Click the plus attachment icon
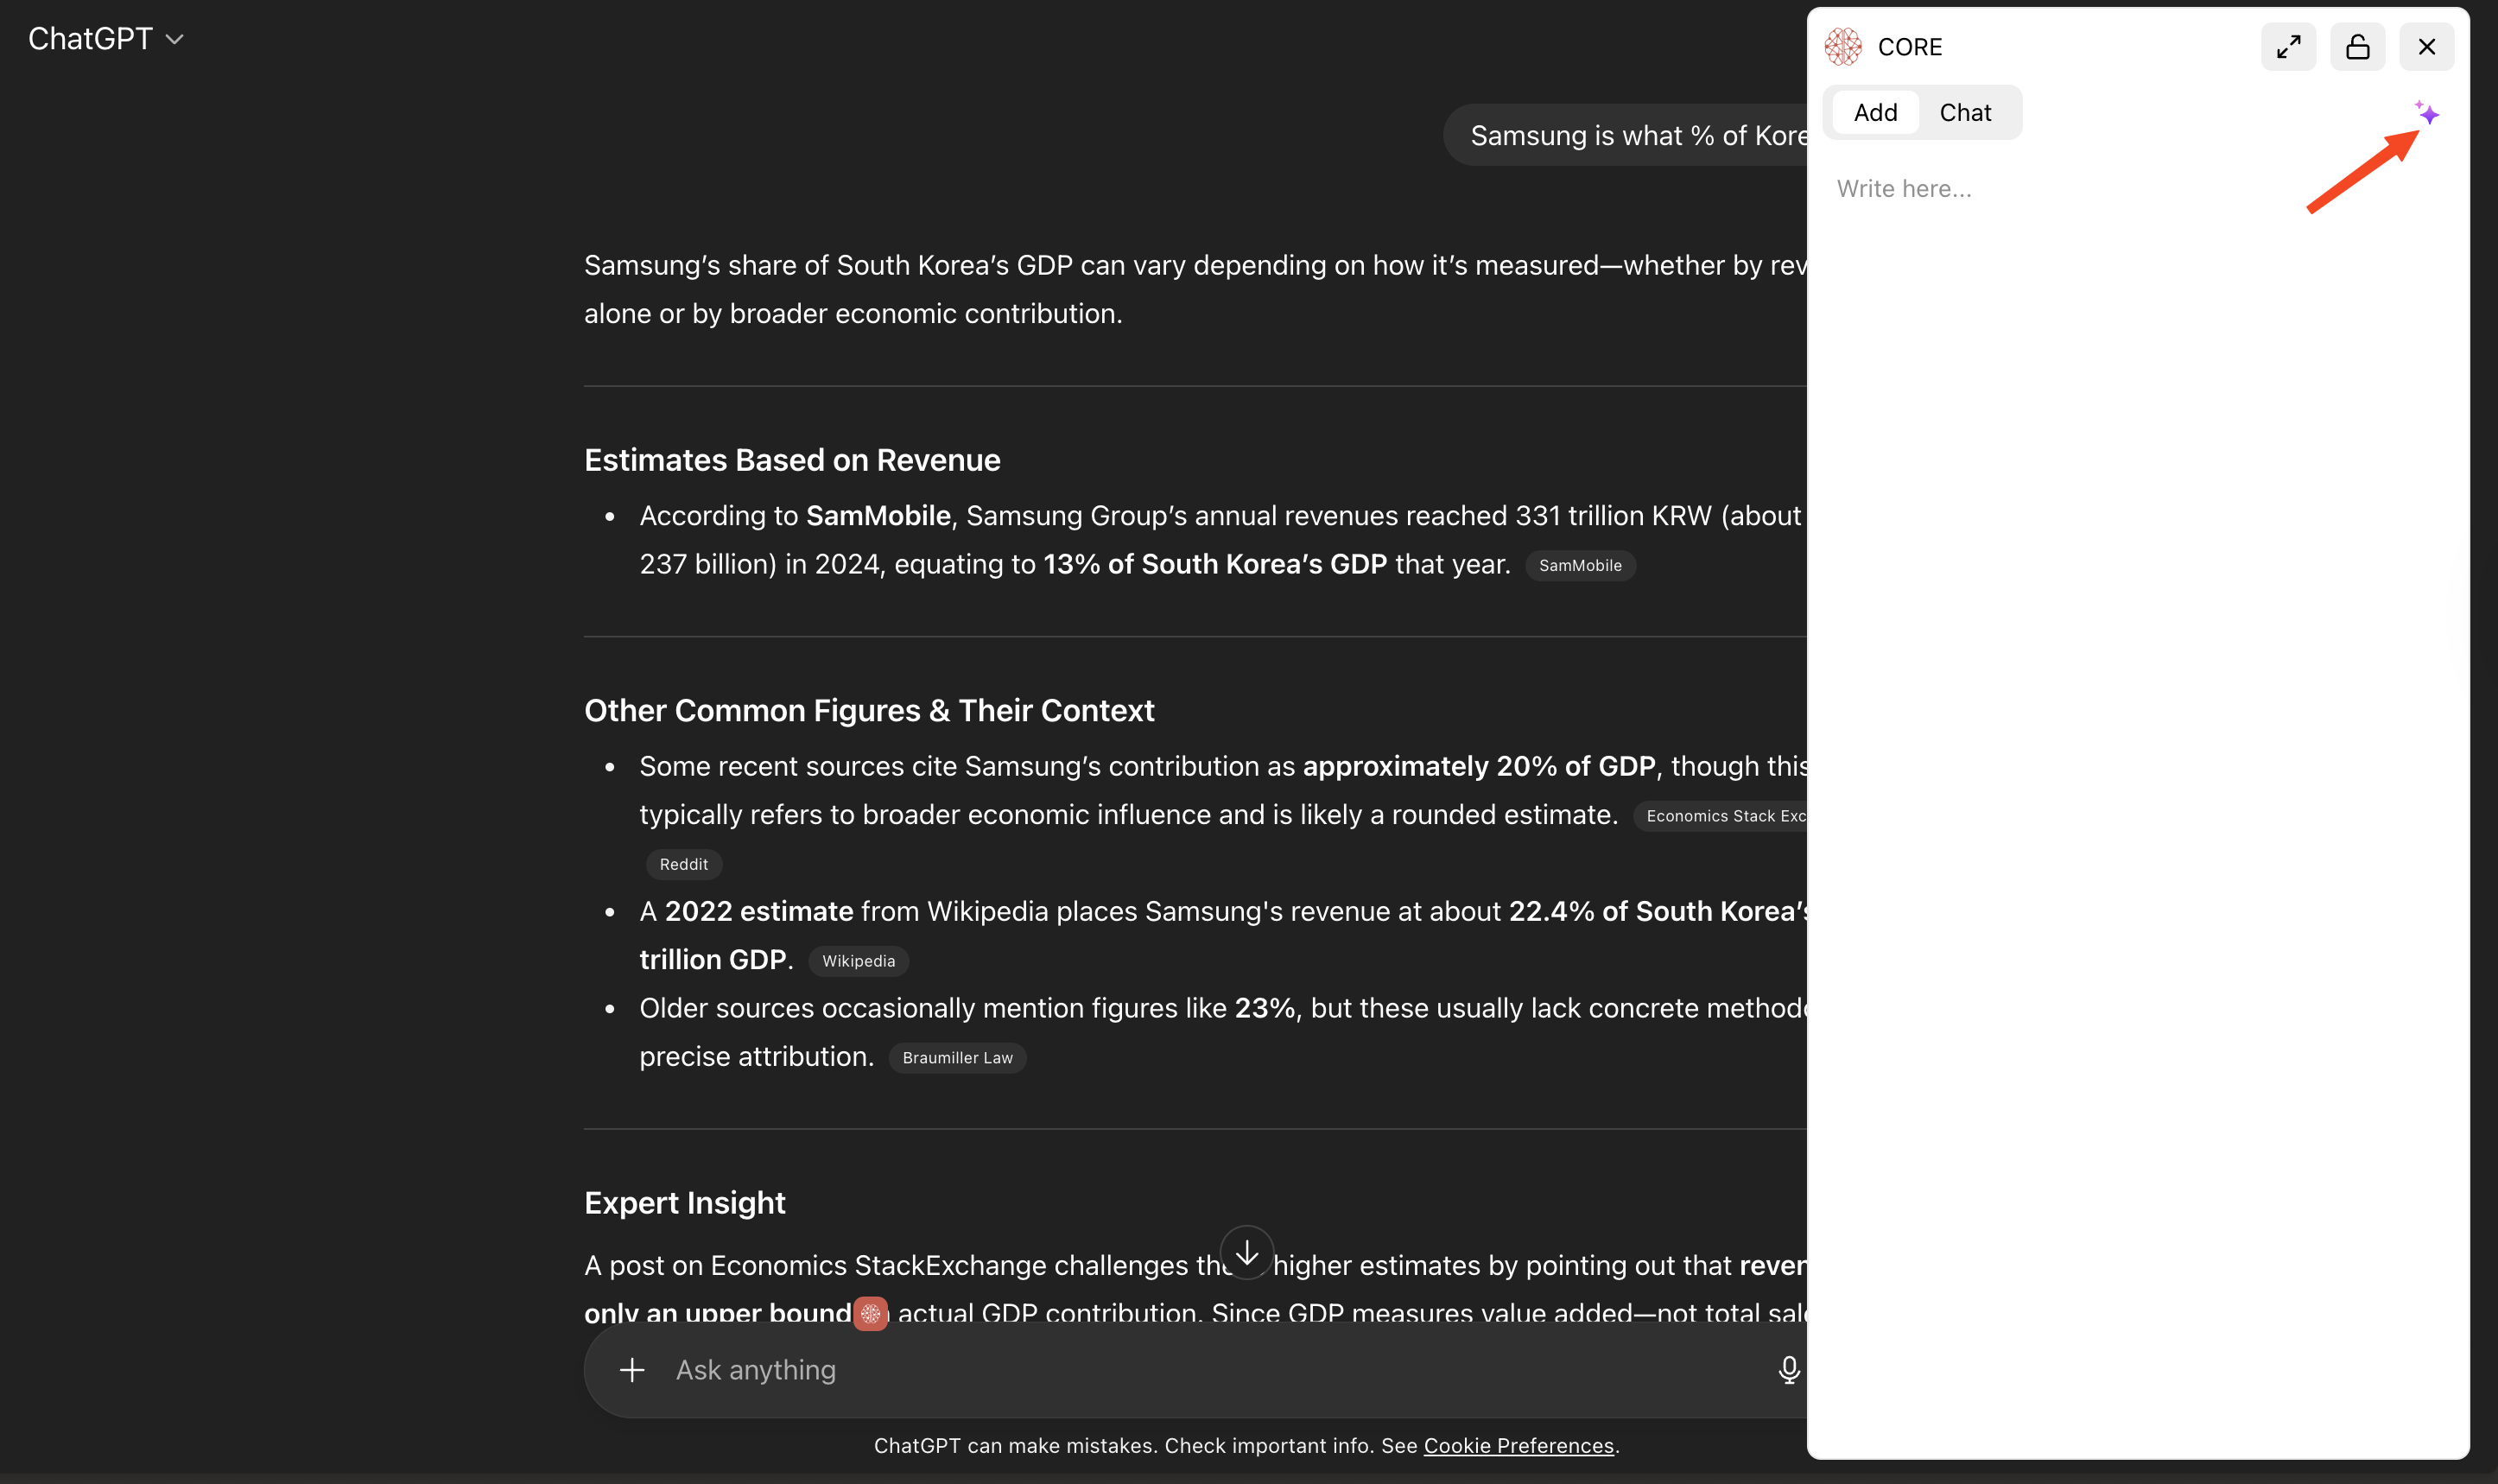Image resolution: width=2498 pixels, height=1484 pixels. (632, 1370)
